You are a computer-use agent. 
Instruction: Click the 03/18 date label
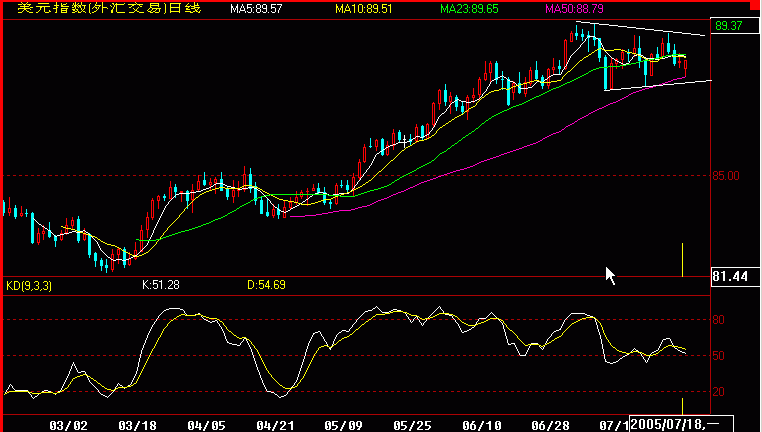pyautogui.click(x=138, y=426)
